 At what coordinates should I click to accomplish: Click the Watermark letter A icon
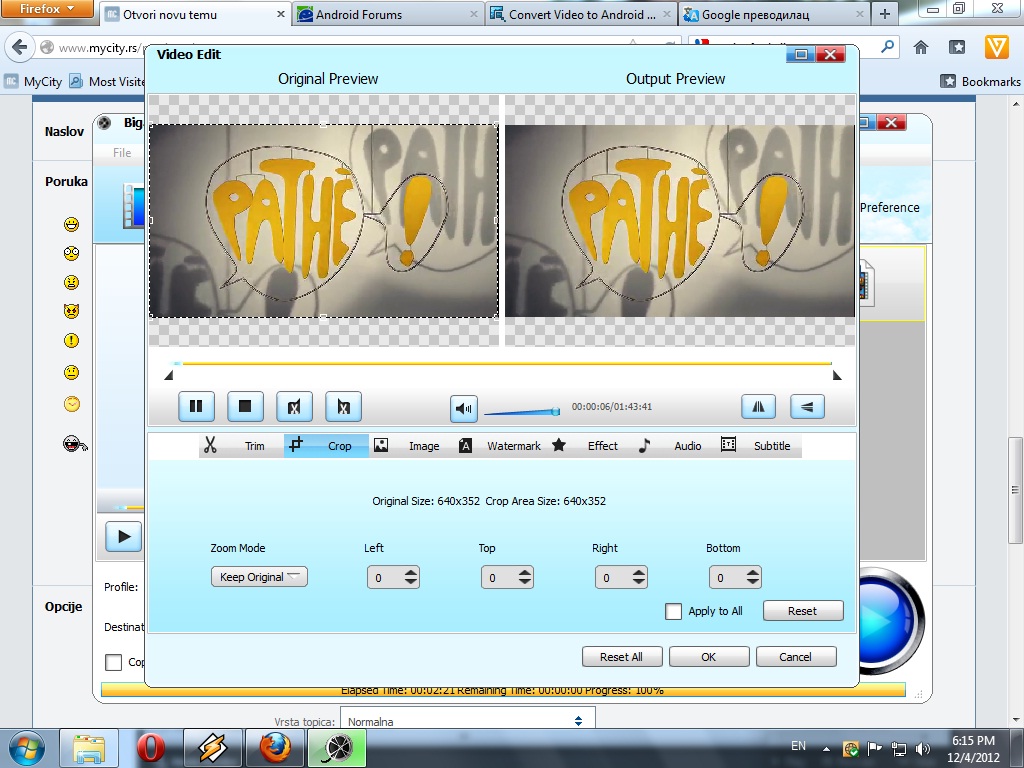pyautogui.click(x=465, y=445)
